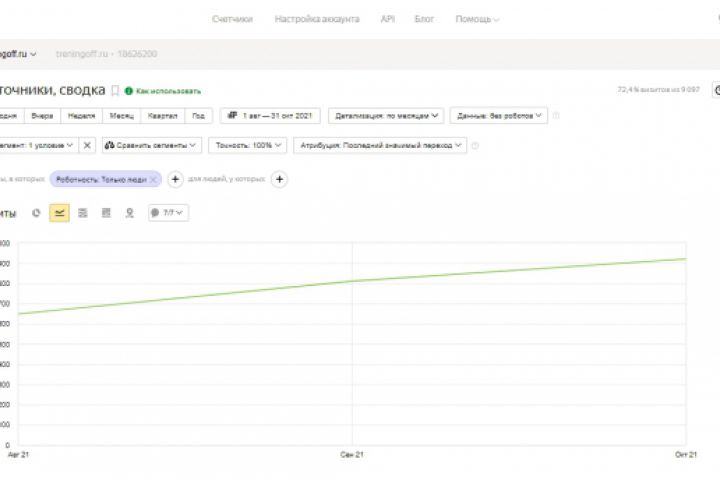Select the Год period tab

tap(198, 116)
